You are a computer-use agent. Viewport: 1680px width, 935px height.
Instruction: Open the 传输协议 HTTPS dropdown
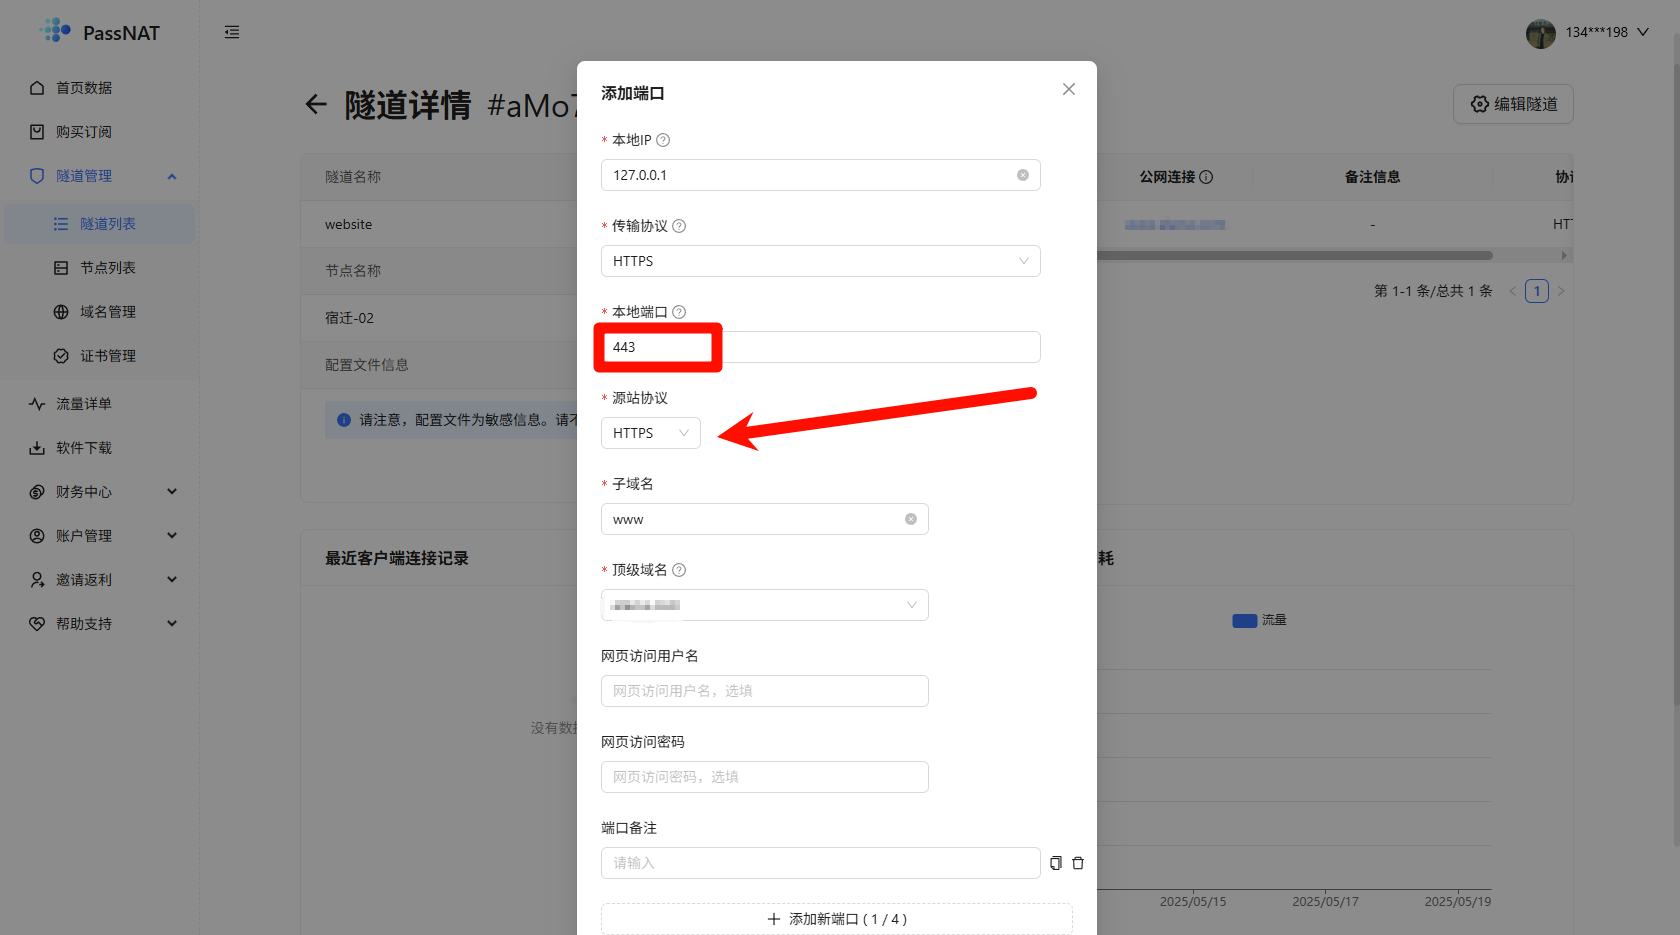point(820,261)
